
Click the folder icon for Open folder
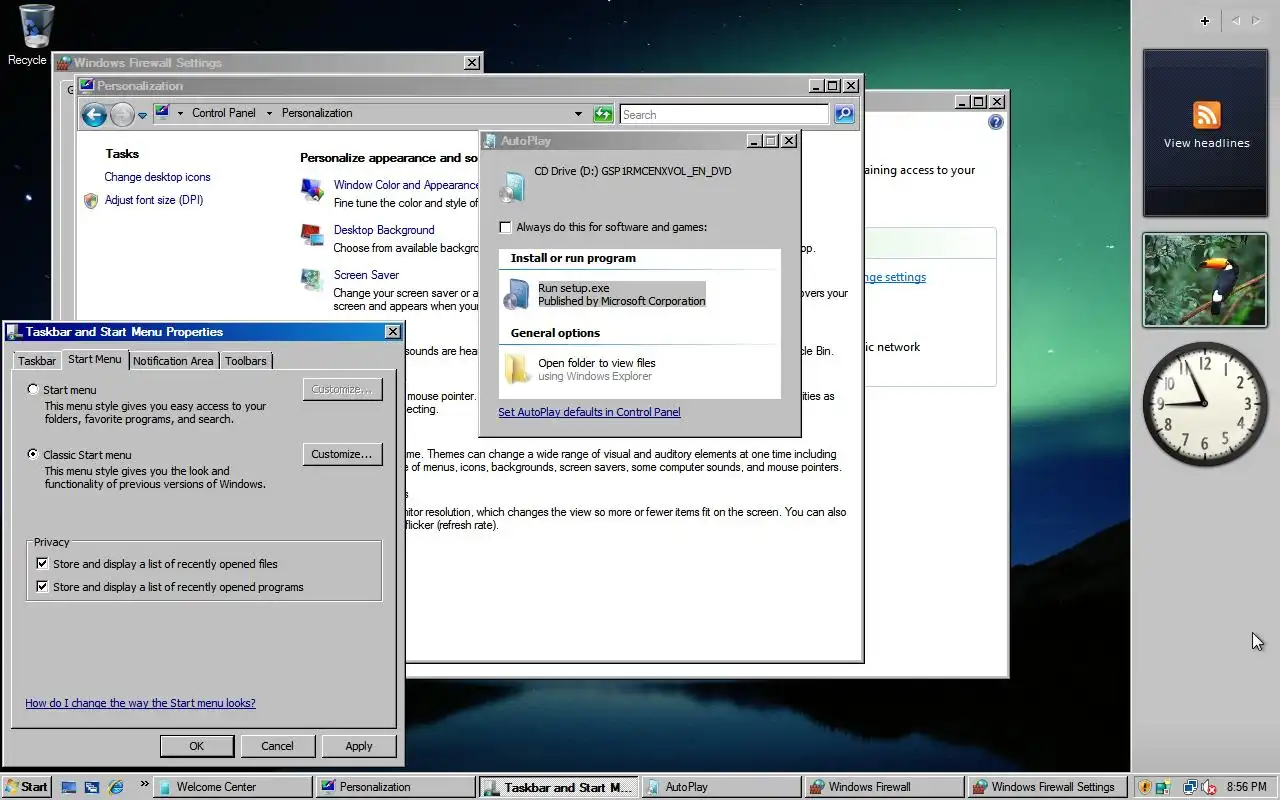click(x=517, y=369)
